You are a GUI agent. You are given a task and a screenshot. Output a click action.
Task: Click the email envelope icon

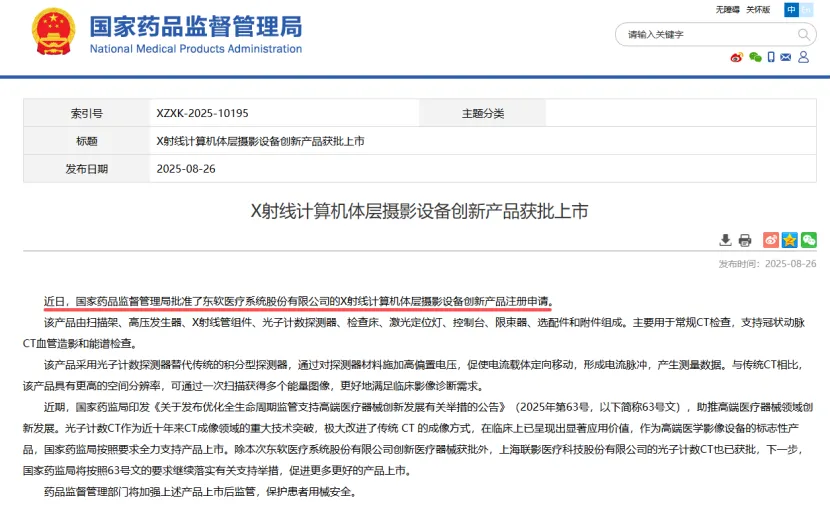coord(787,58)
